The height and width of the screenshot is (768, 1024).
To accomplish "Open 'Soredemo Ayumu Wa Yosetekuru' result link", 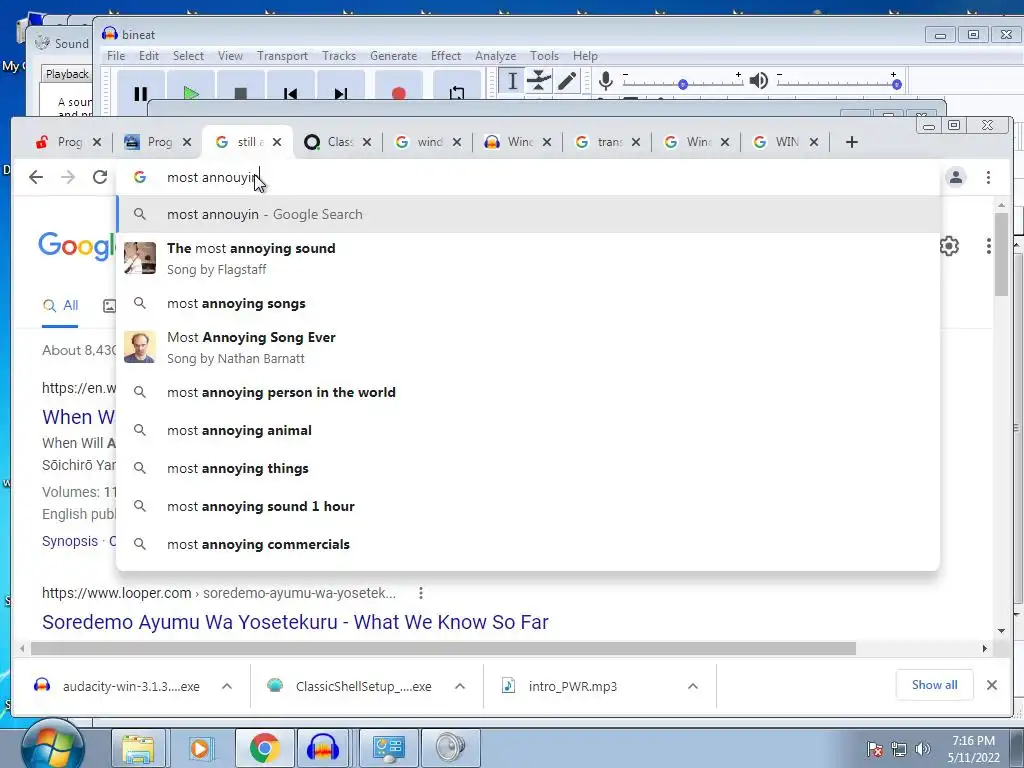I will point(295,622).
